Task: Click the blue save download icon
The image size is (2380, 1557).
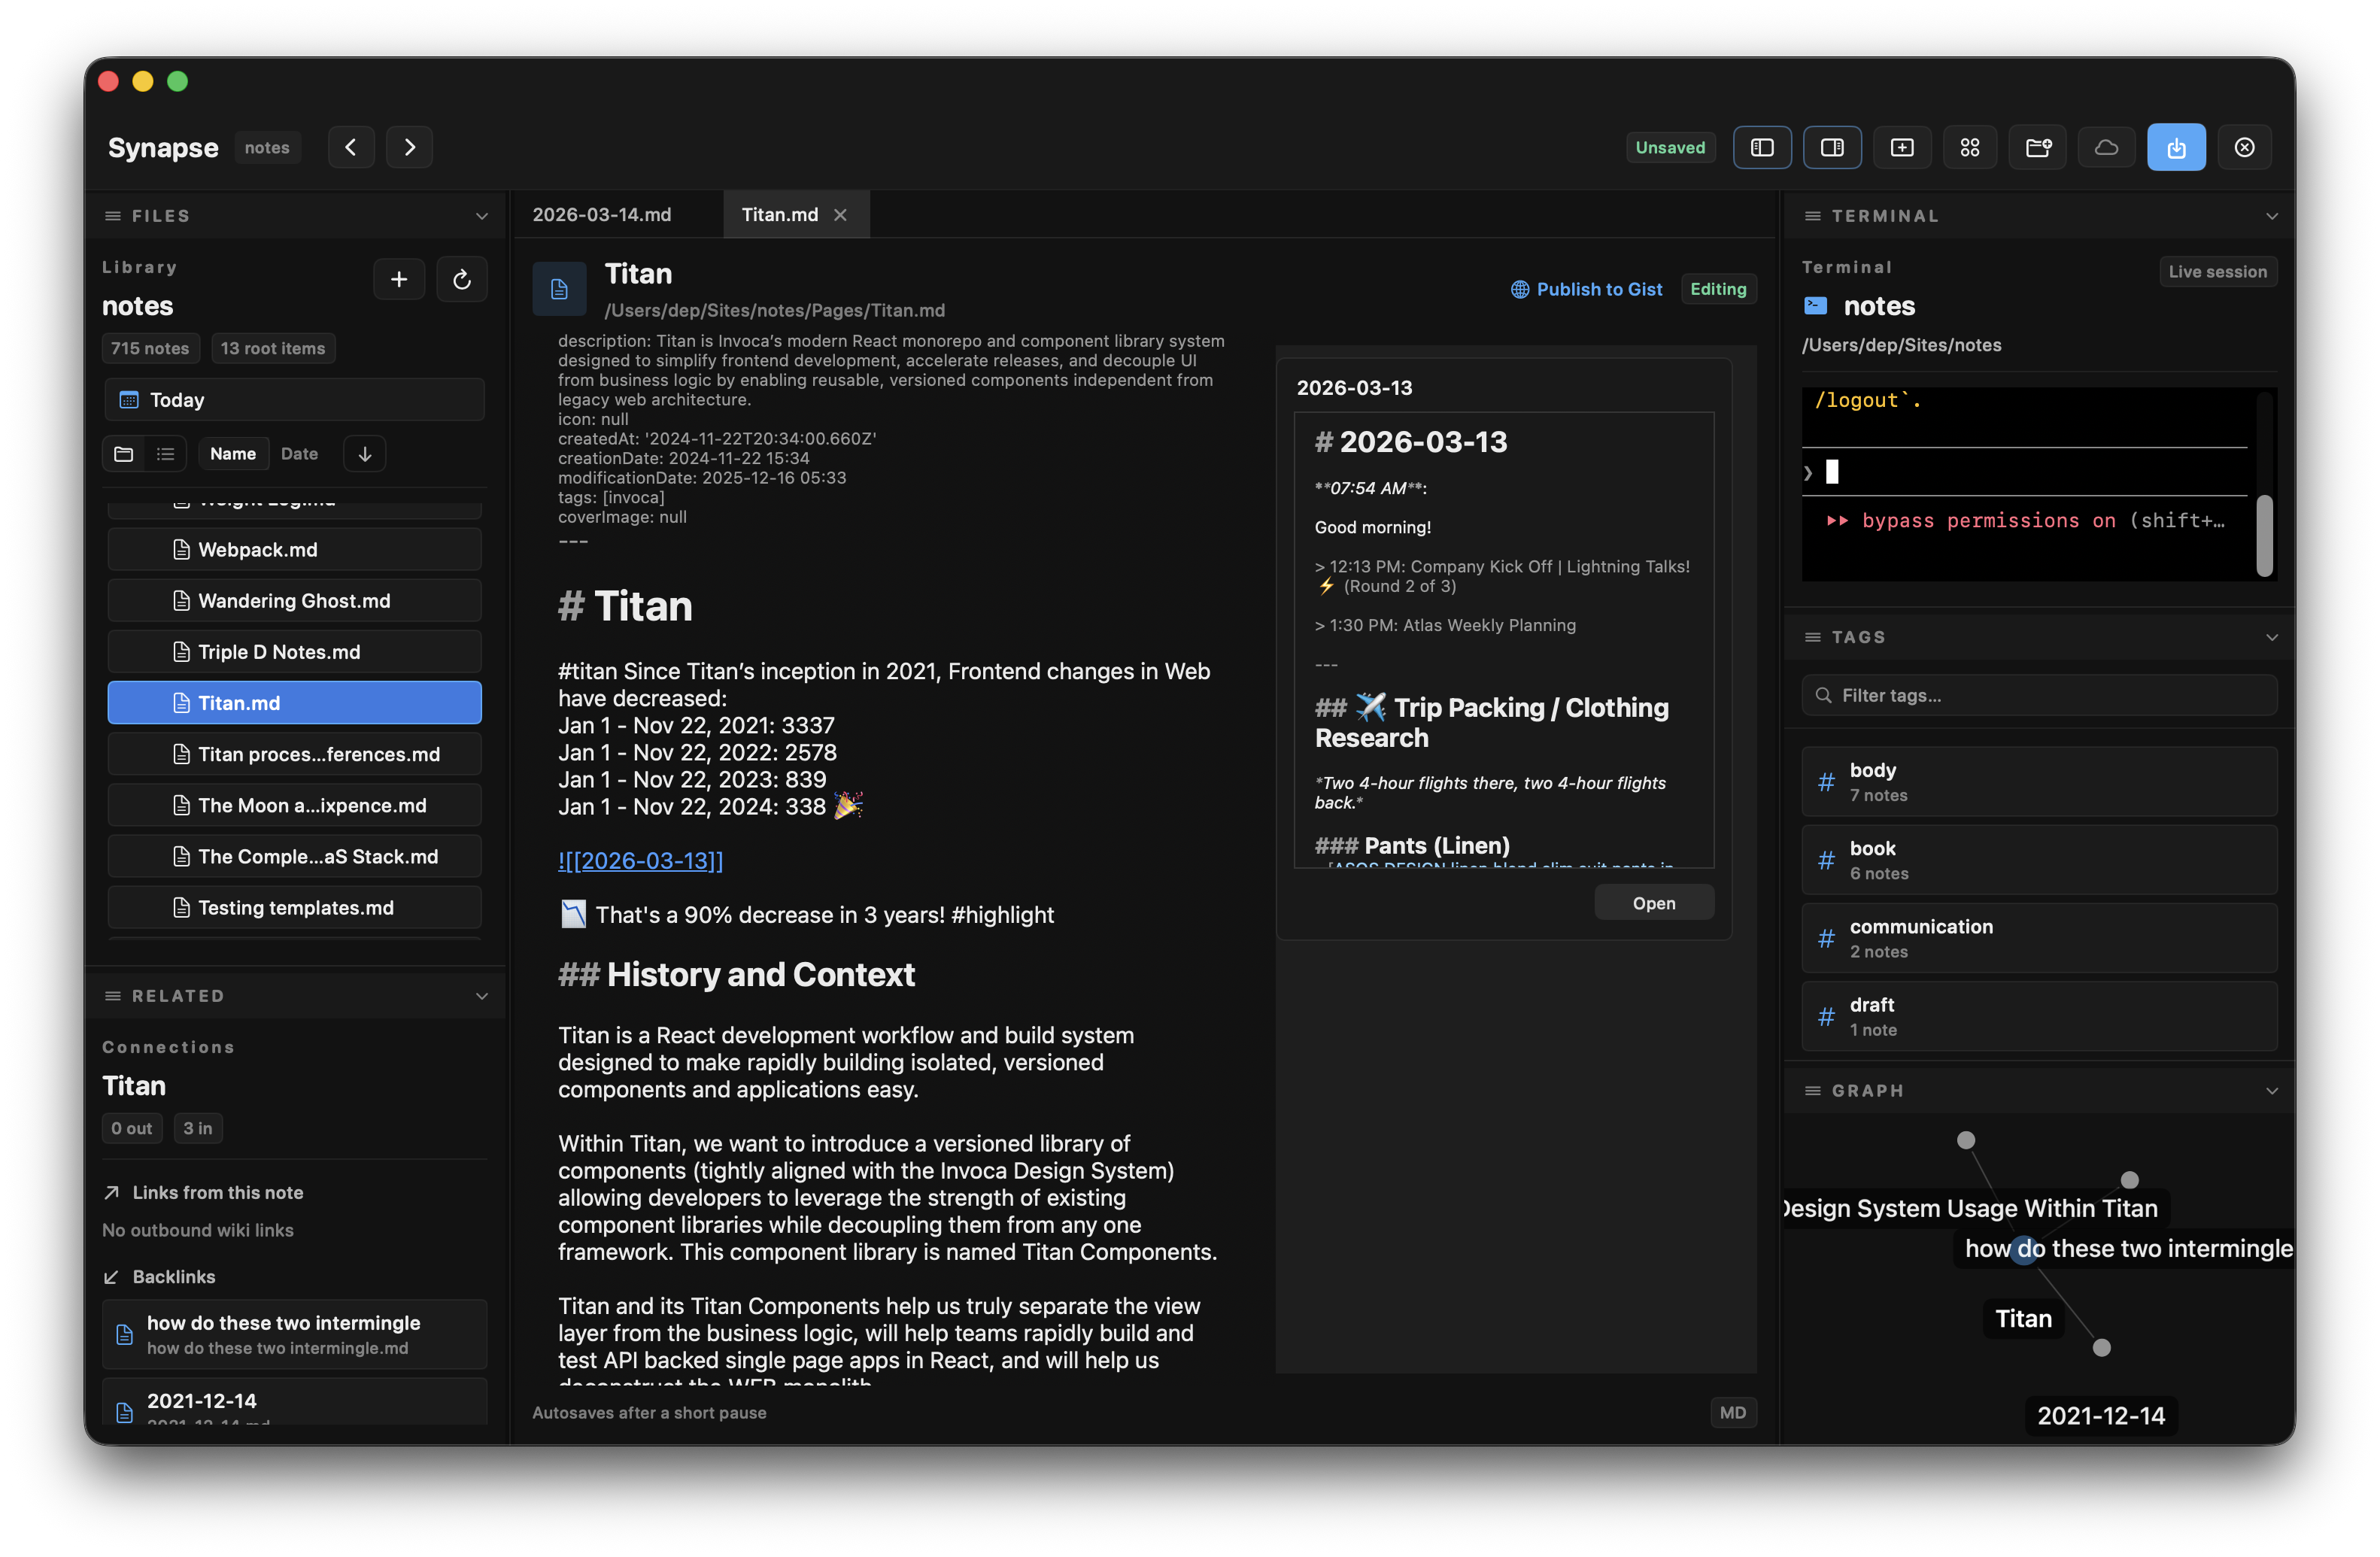Action: 2176,148
